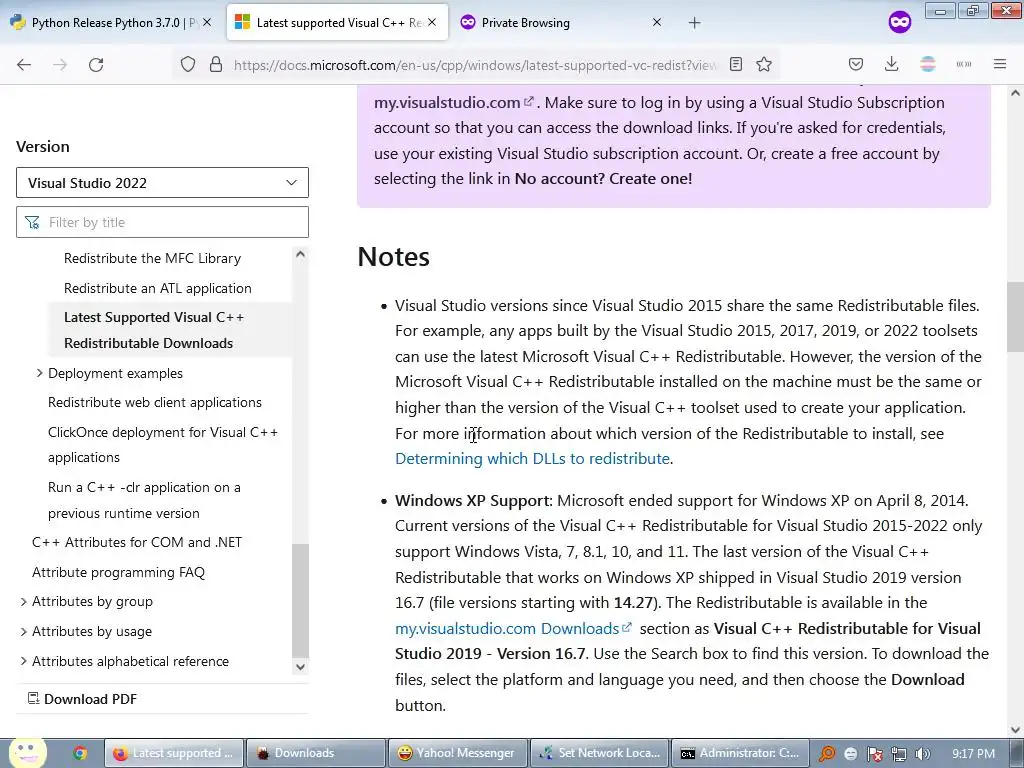Open Run a C++ -clr application article

[144, 500]
